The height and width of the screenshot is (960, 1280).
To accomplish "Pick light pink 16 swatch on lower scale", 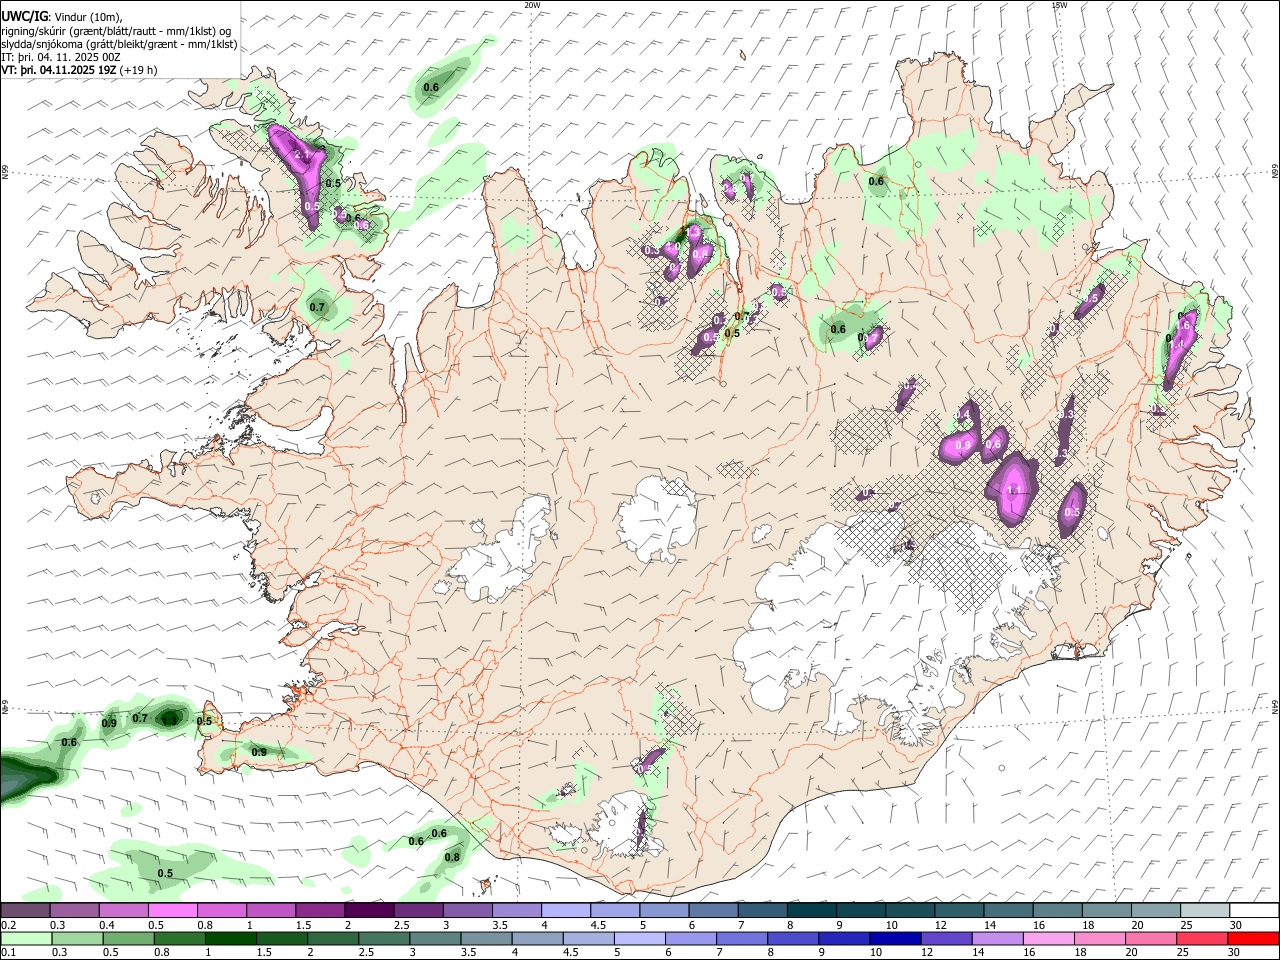I will [x=1048, y=938].
